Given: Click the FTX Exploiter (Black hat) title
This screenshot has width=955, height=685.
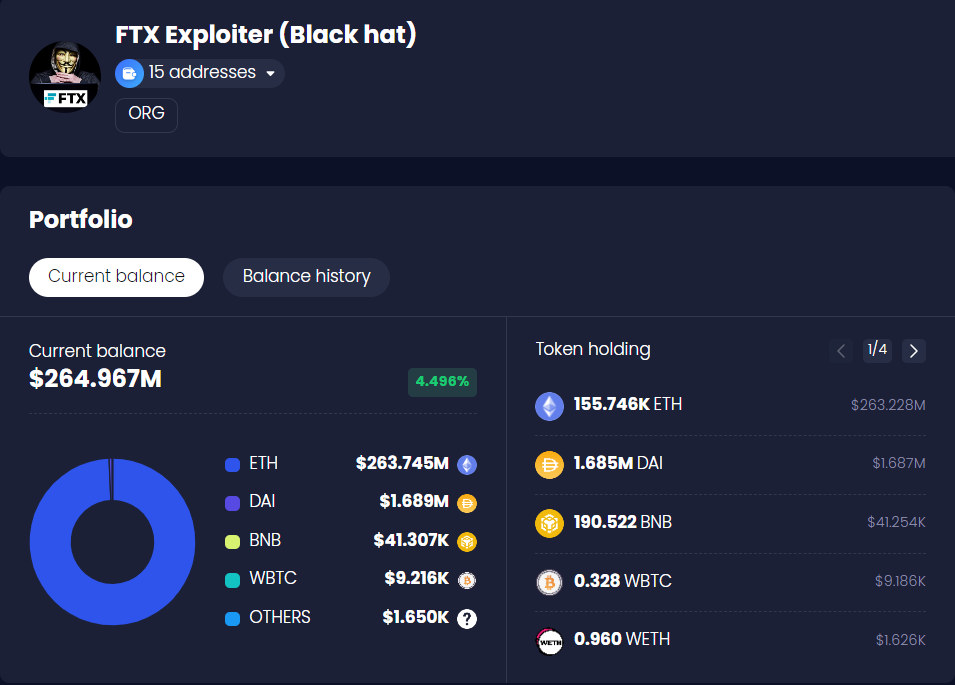Looking at the screenshot, I should tap(266, 35).
